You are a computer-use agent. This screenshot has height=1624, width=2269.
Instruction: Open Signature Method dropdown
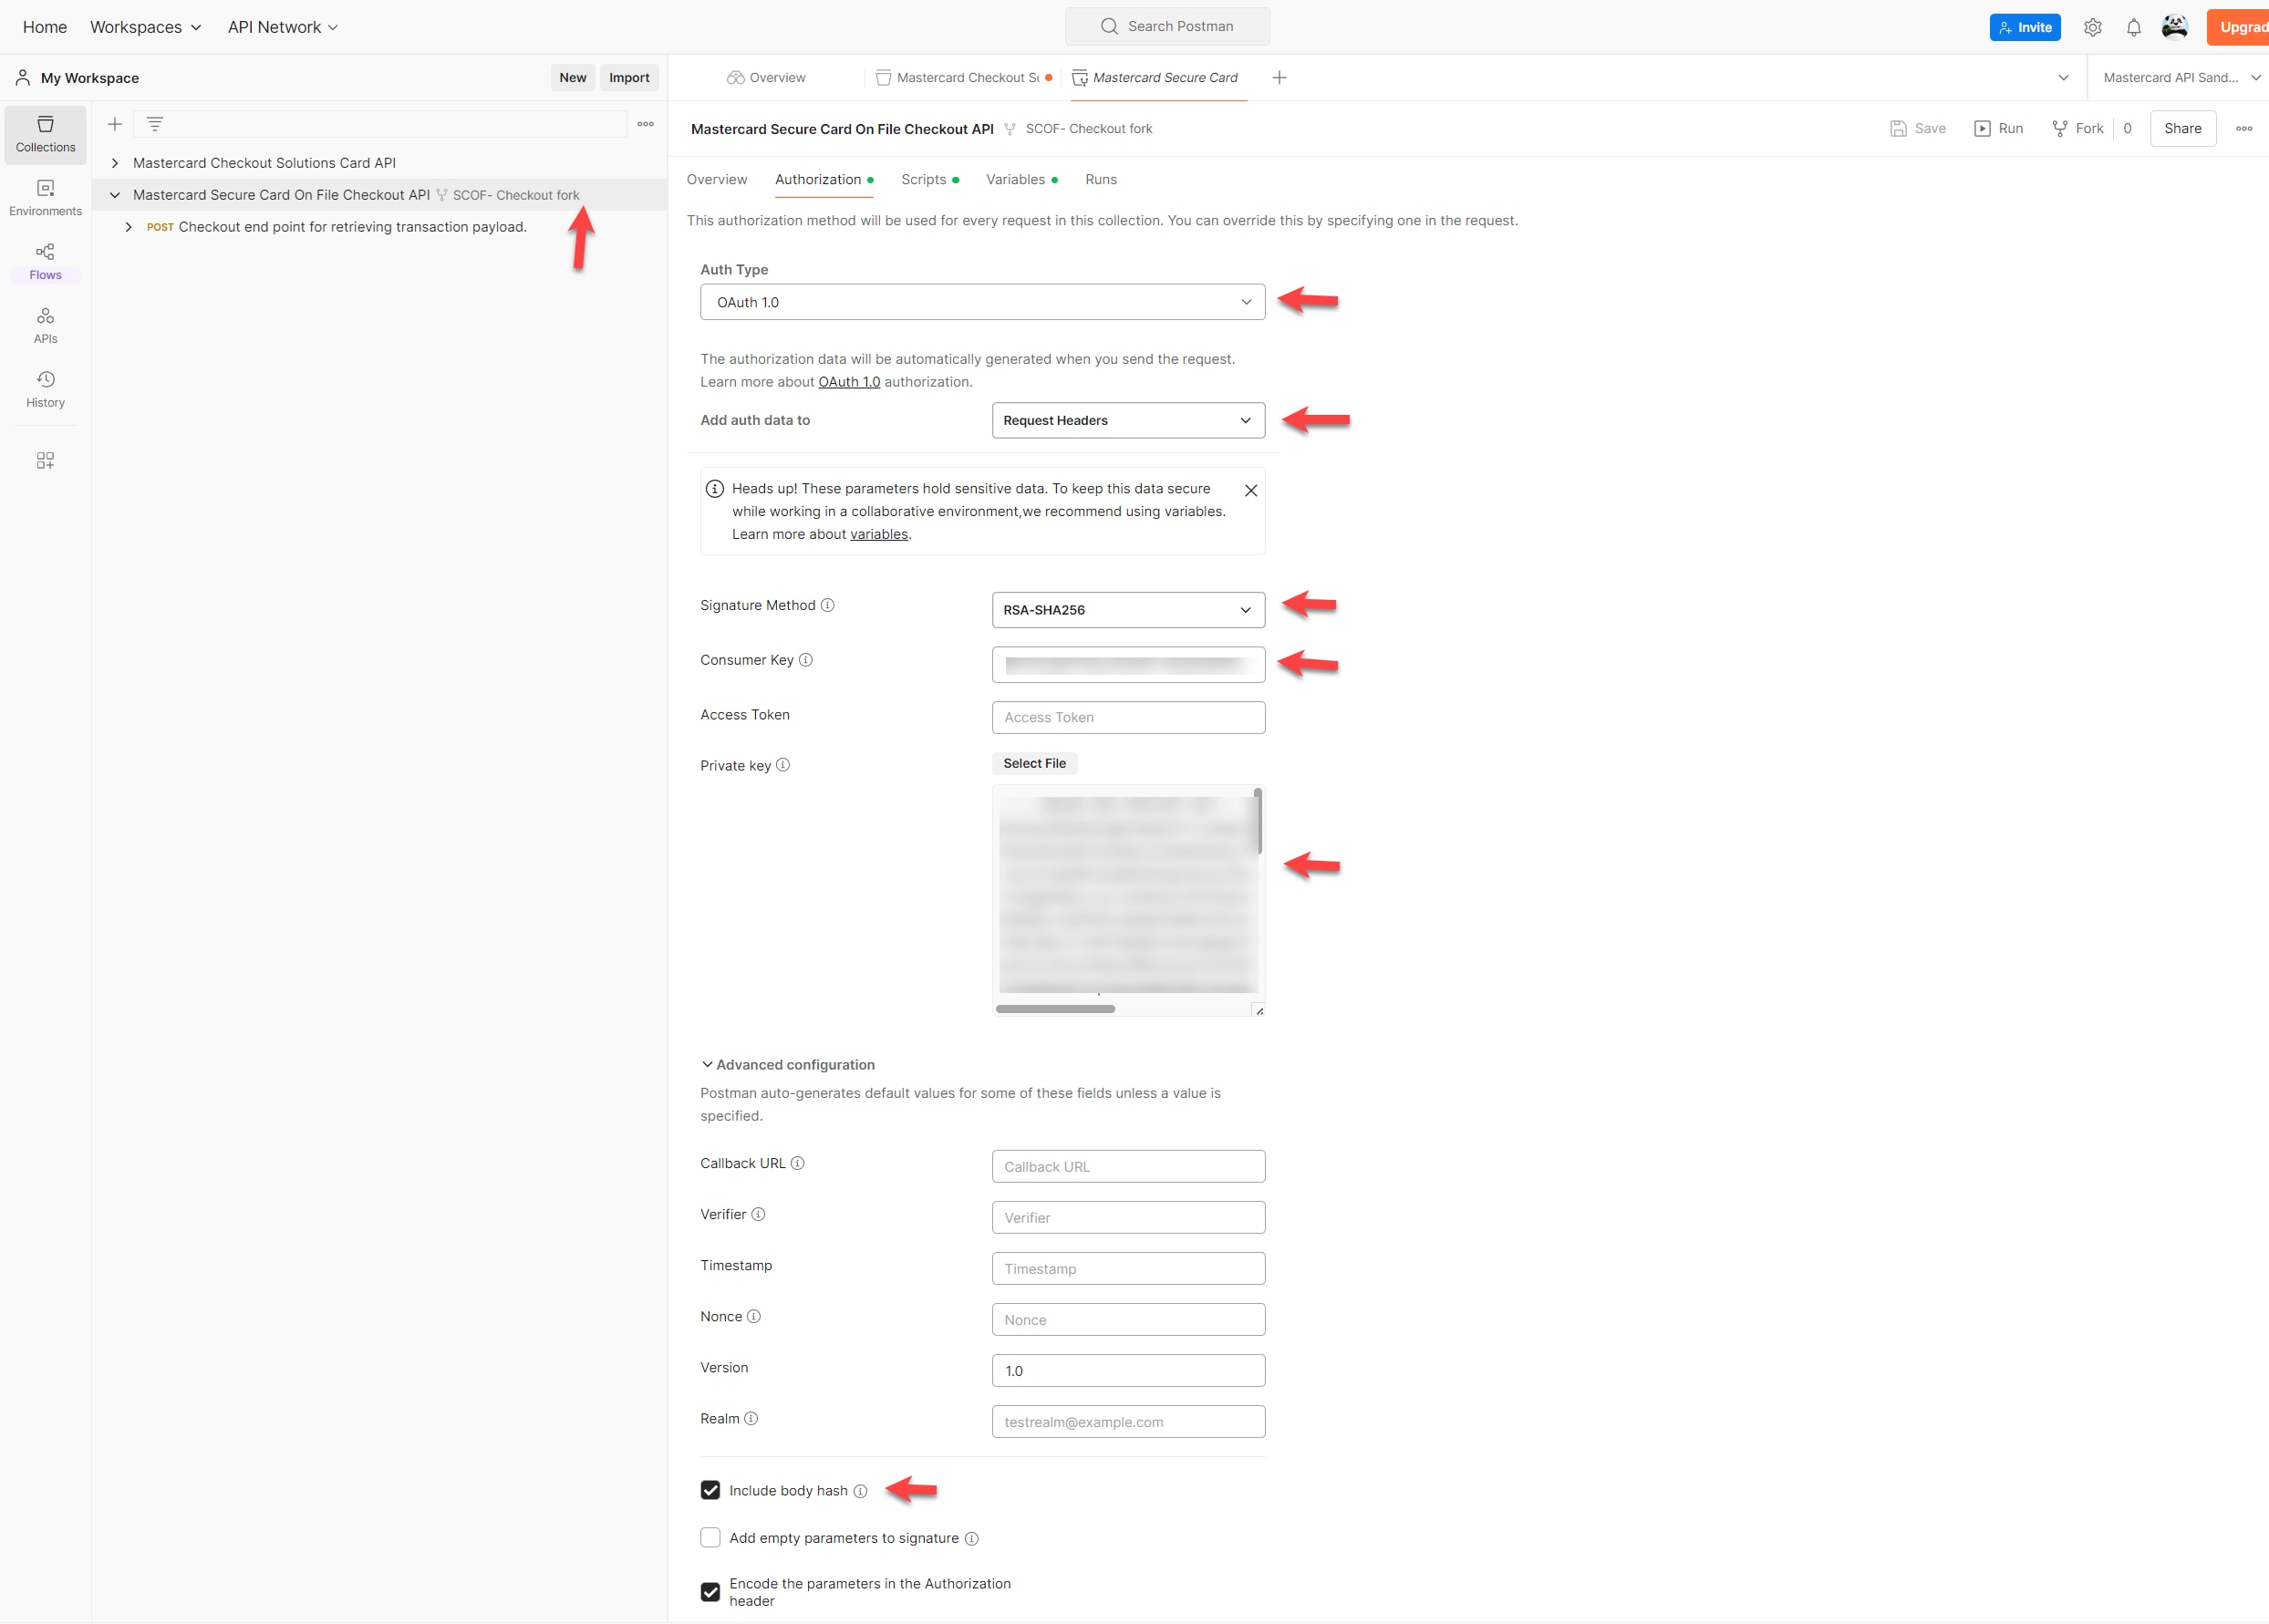pyautogui.click(x=1128, y=610)
